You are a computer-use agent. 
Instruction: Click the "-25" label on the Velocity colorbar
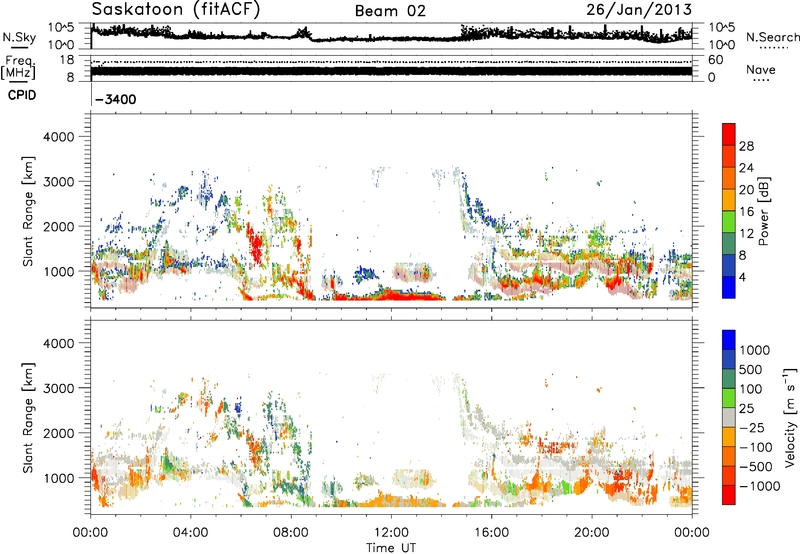click(752, 428)
